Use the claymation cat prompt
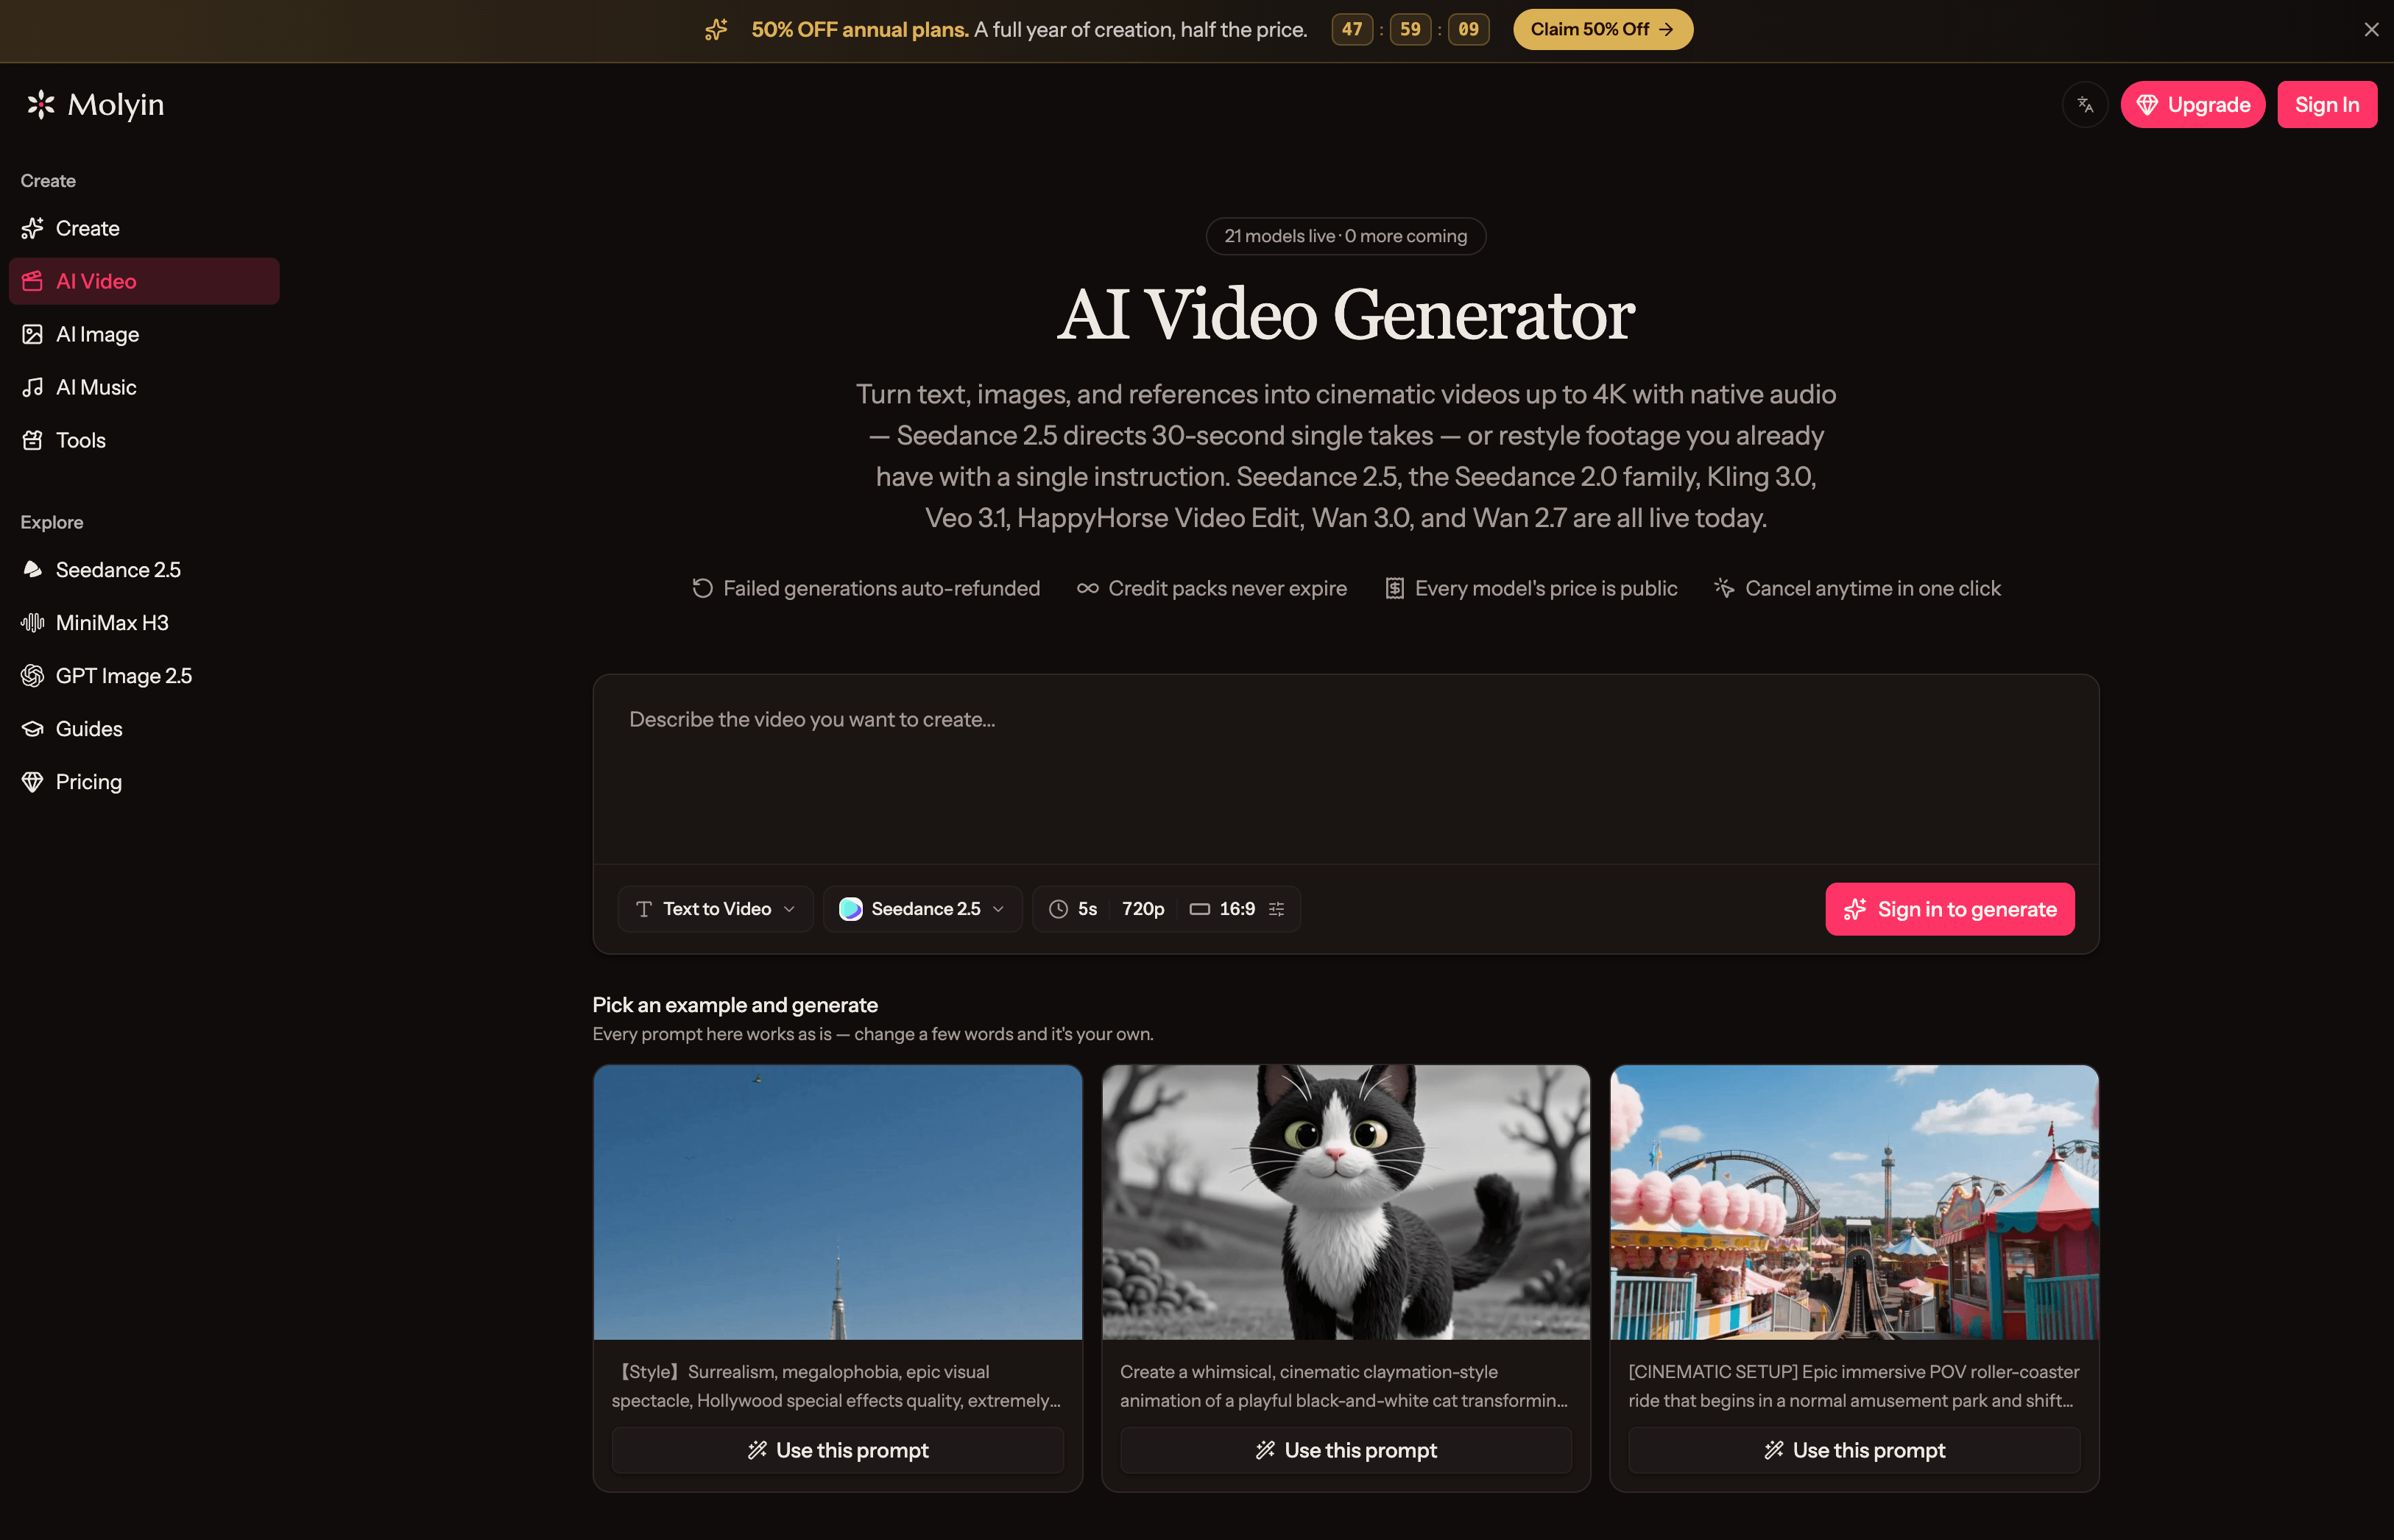 tap(1346, 1450)
